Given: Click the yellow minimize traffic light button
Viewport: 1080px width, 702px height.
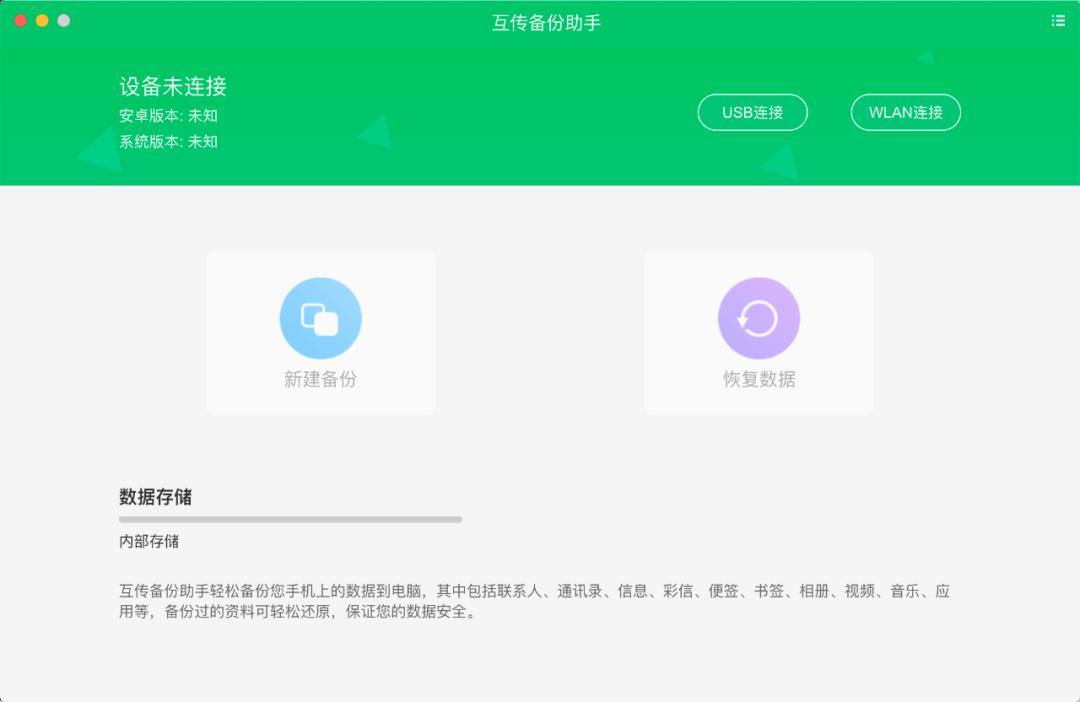Looking at the screenshot, I should pos(40,18).
